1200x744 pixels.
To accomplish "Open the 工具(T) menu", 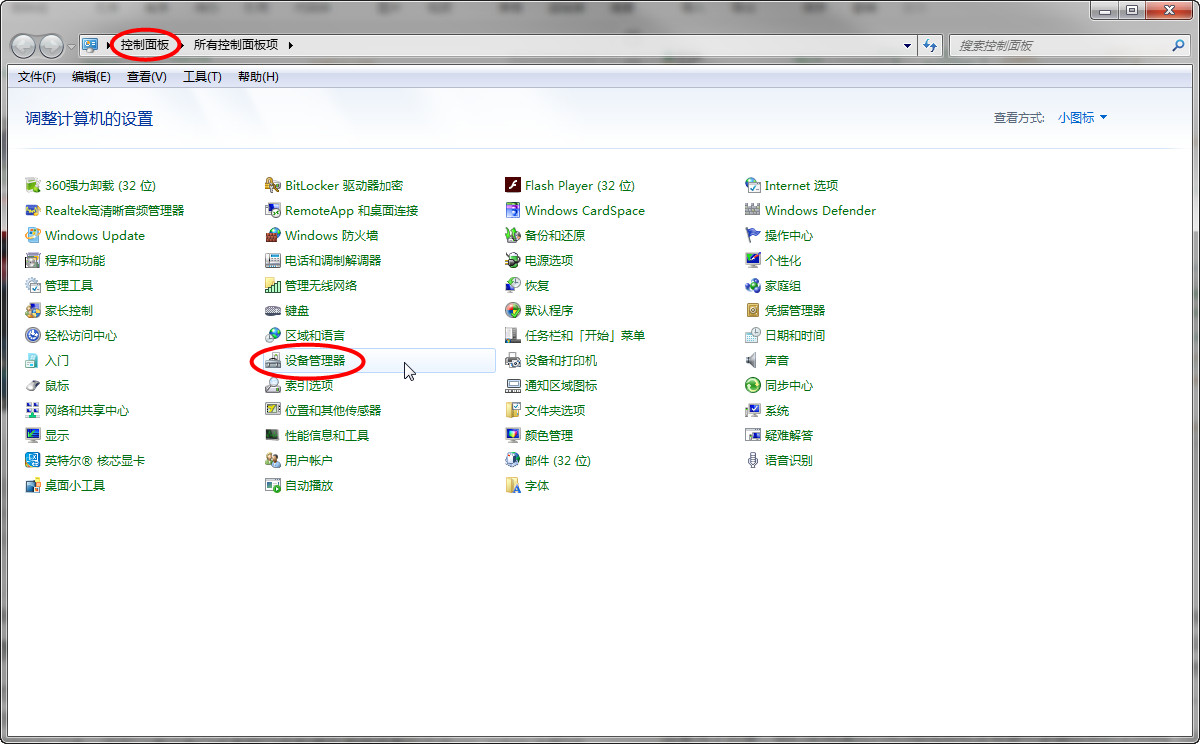I will click(202, 77).
